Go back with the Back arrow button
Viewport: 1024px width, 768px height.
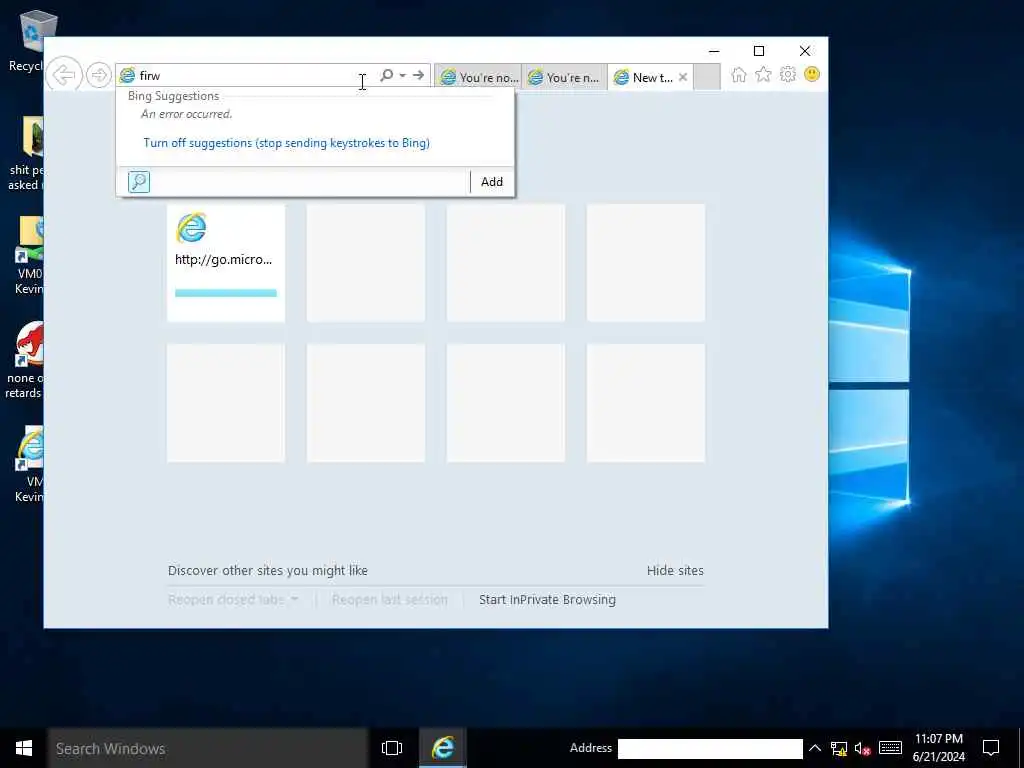pyautogui.click(x=63, y=75)
